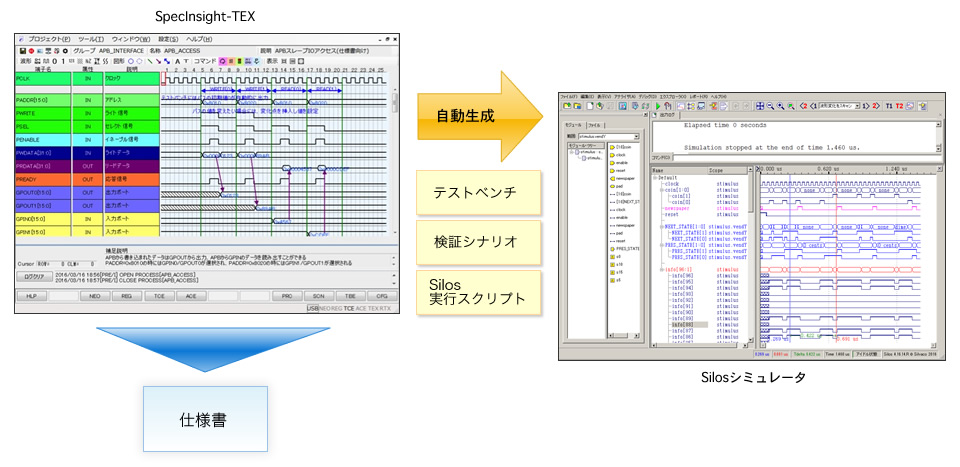The image size is (960, 467).
Task: Collapse the info[96:1] bus in signal list
Action: [662, 269]
